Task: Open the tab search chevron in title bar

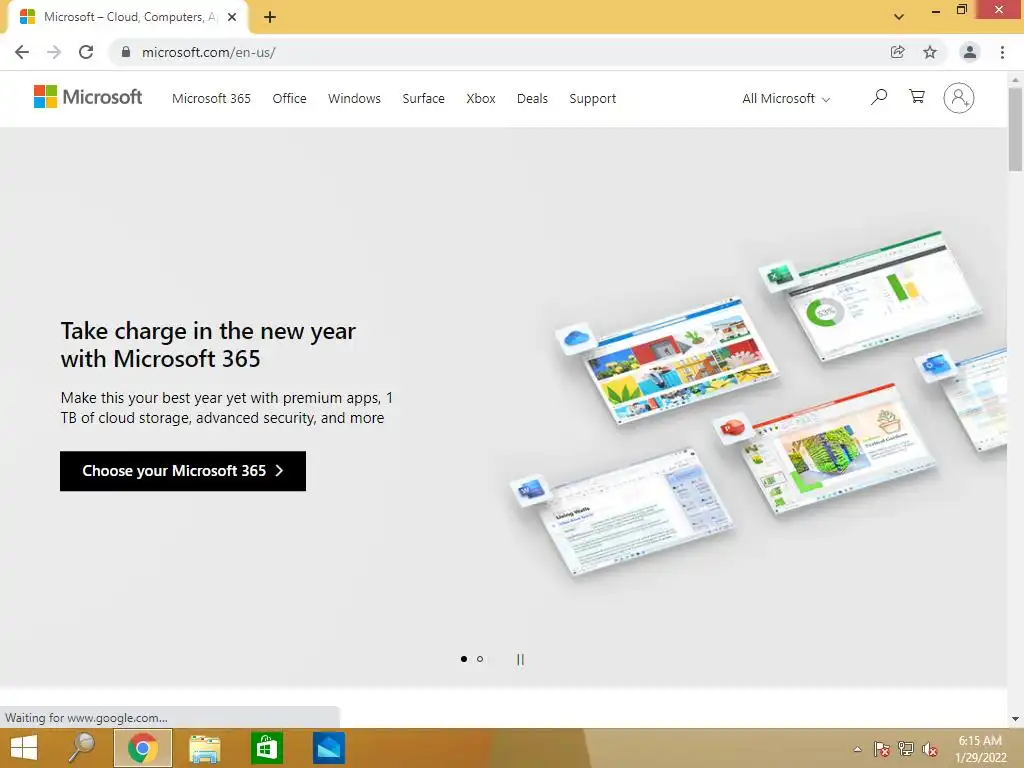Action: [899, 17]
